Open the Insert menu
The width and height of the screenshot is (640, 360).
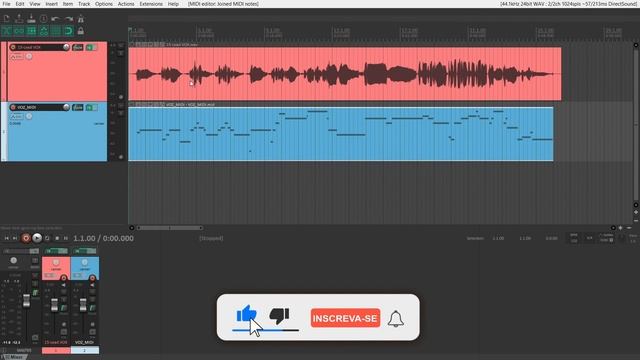(x=51, y=4)
